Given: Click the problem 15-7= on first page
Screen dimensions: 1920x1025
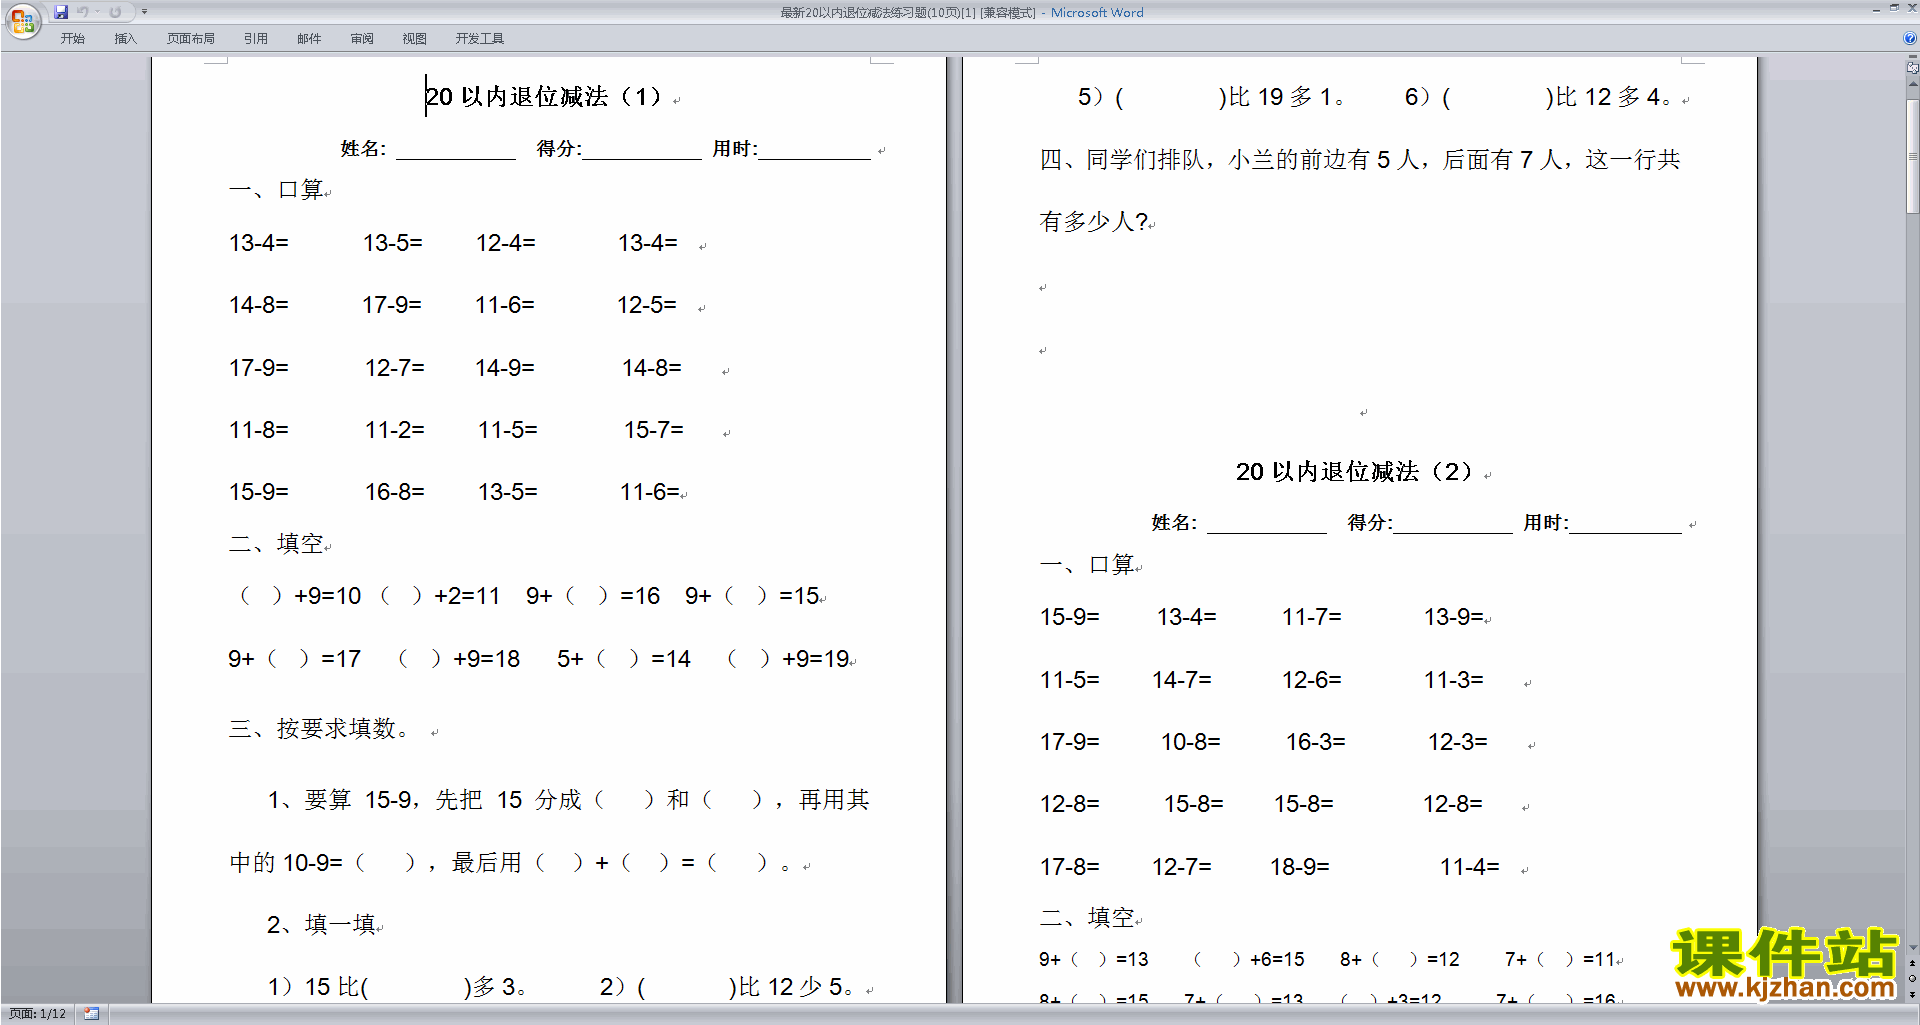Looking at the screenshot, I should 654,430.
